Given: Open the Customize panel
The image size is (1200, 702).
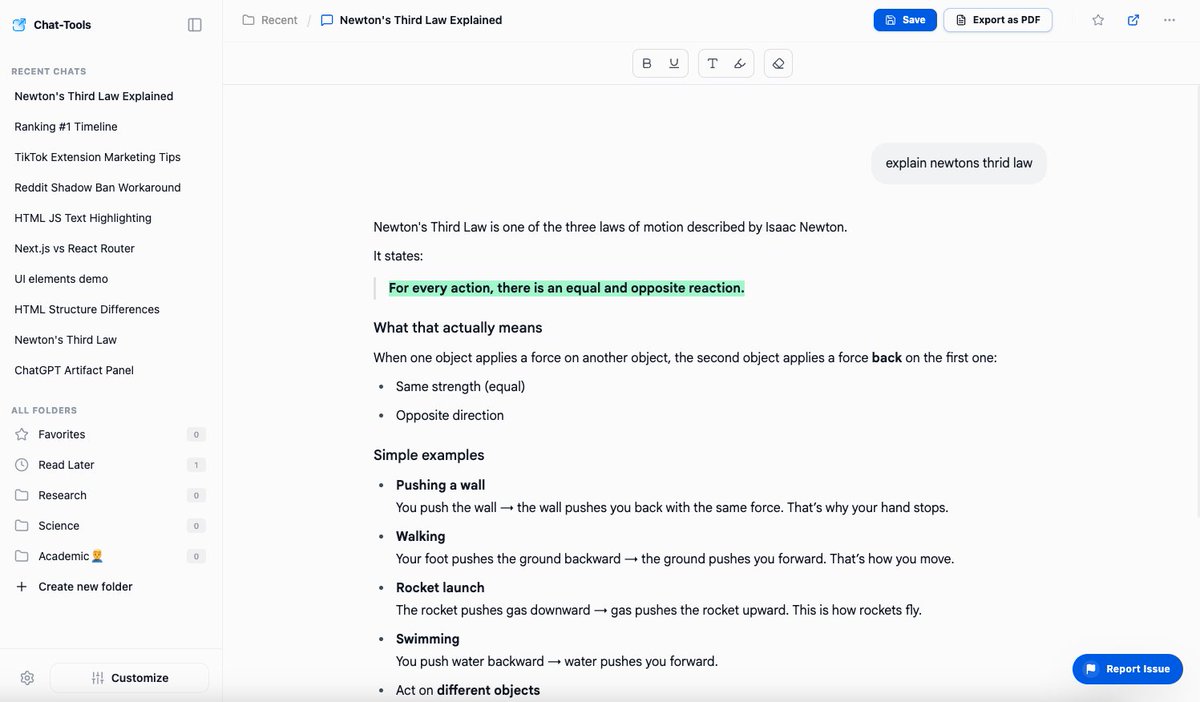Looking at the screenshot, I should point(130,678).
